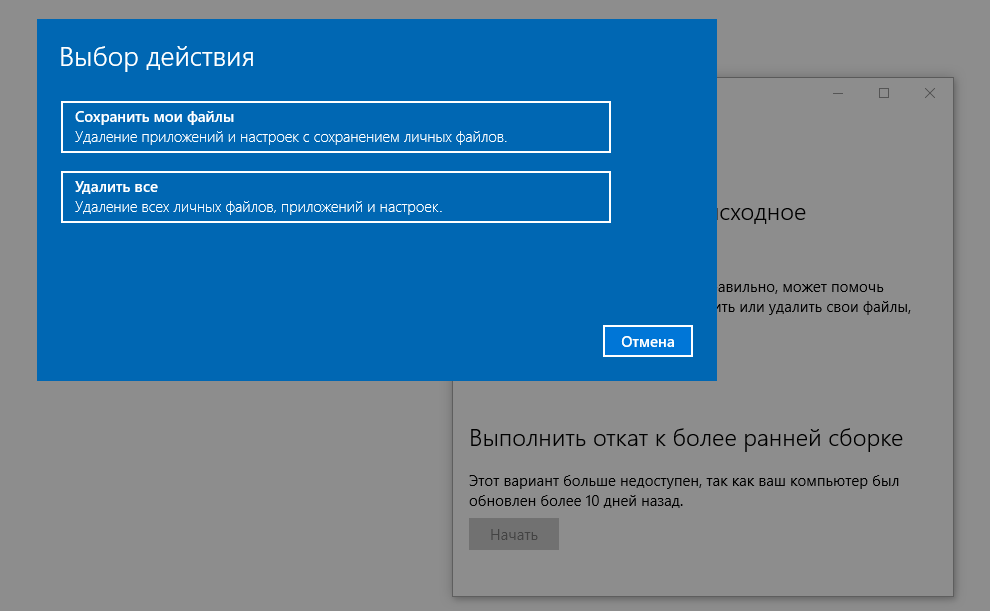
Task: Click 'Выполнить откат к более ранней сборке' heading
Action: click(686, 438)
